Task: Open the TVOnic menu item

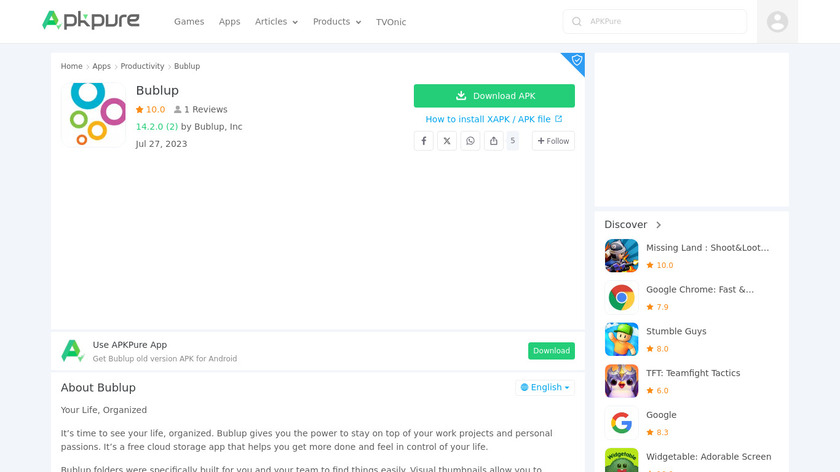Action: (x=391, y=22)
